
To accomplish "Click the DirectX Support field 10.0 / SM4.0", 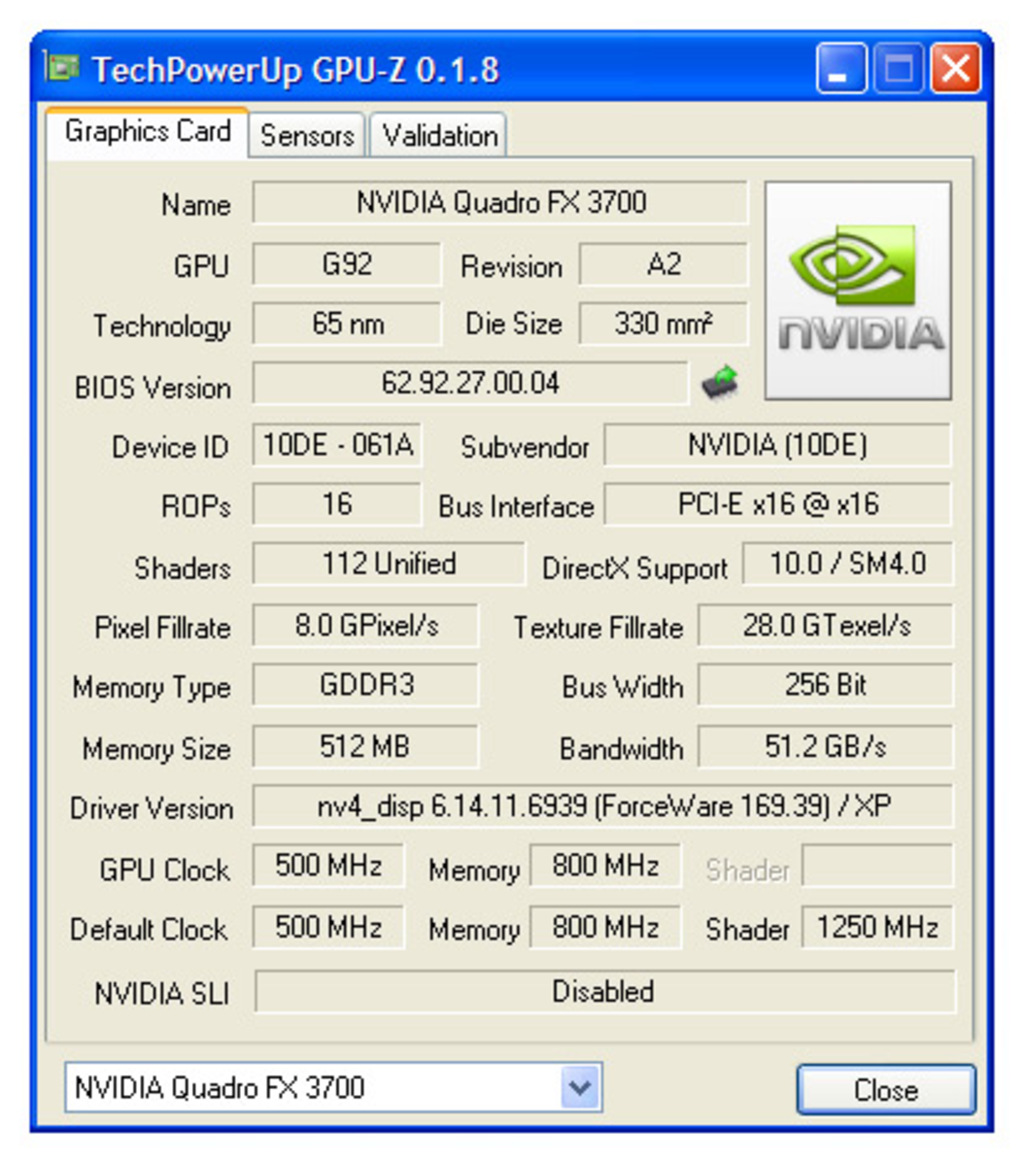I will pos(848,564).
